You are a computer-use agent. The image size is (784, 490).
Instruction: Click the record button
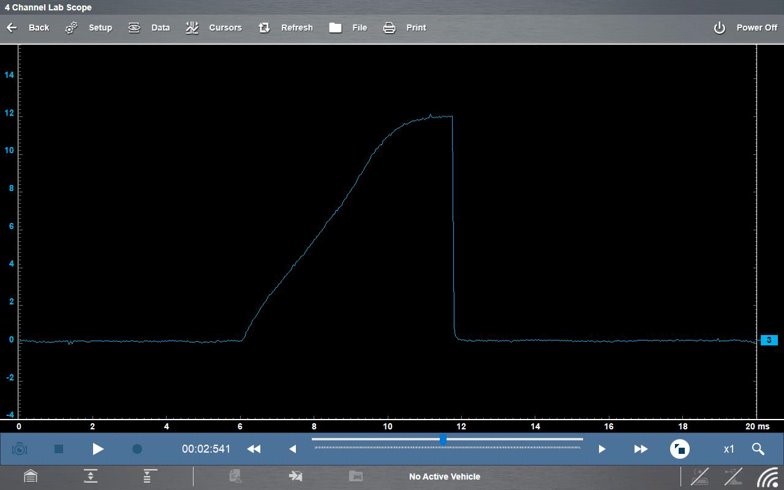coord(137,449)
